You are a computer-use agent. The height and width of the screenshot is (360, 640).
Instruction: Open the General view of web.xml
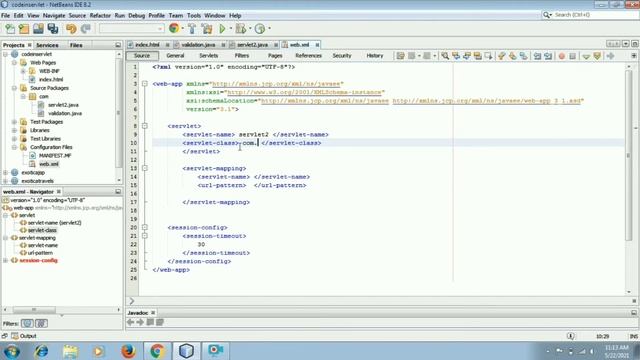point(175,56)
